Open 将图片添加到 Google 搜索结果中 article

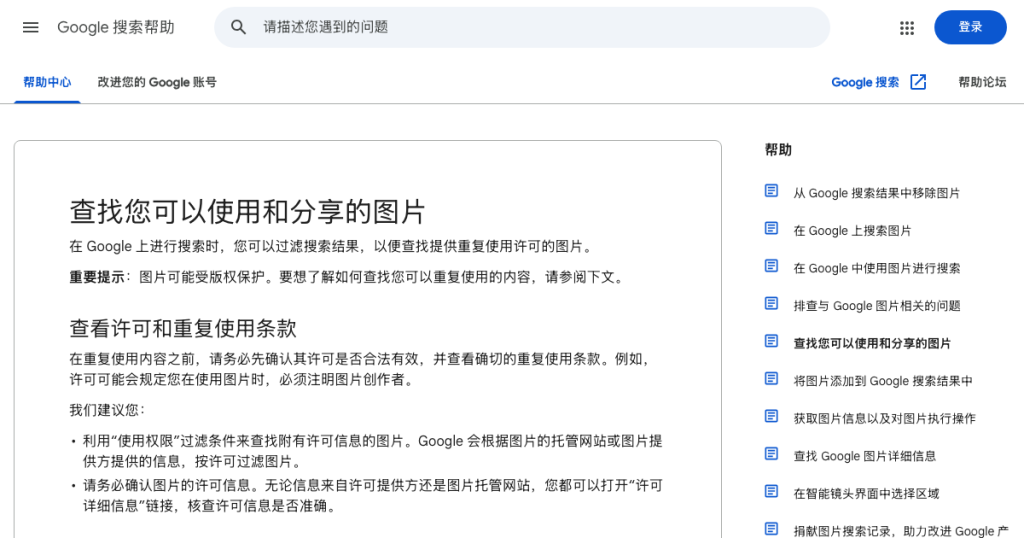883,381
